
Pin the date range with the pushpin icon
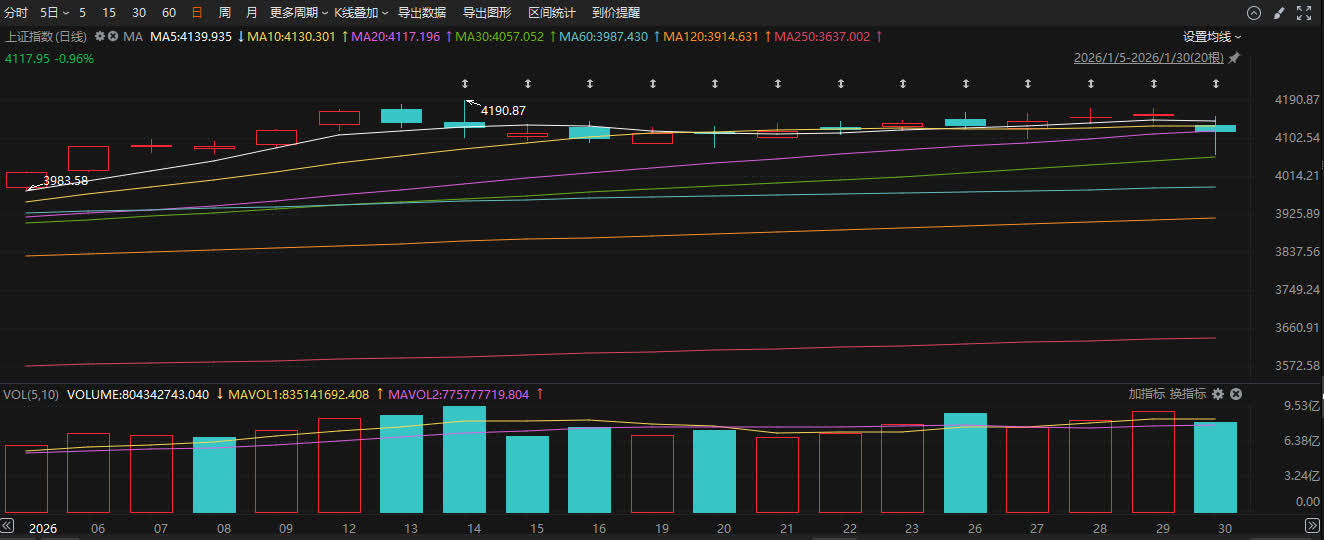[1234, 58]
